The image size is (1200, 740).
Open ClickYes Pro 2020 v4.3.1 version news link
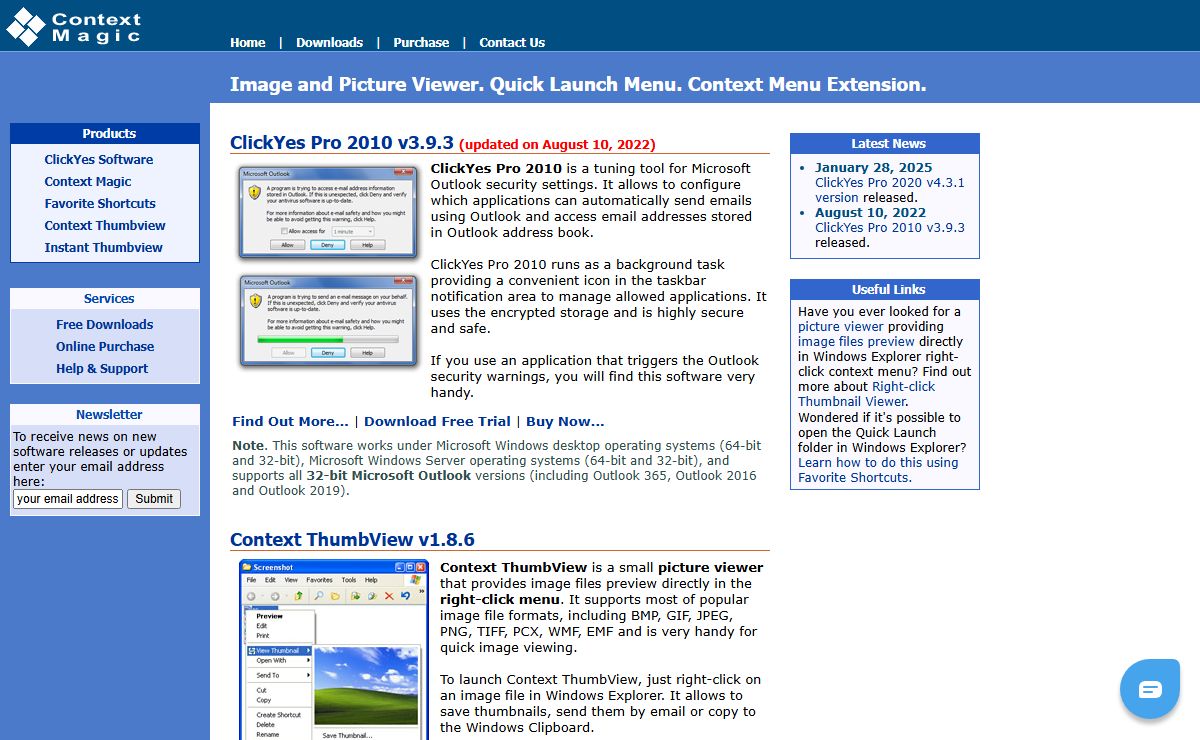pos(890,190)
